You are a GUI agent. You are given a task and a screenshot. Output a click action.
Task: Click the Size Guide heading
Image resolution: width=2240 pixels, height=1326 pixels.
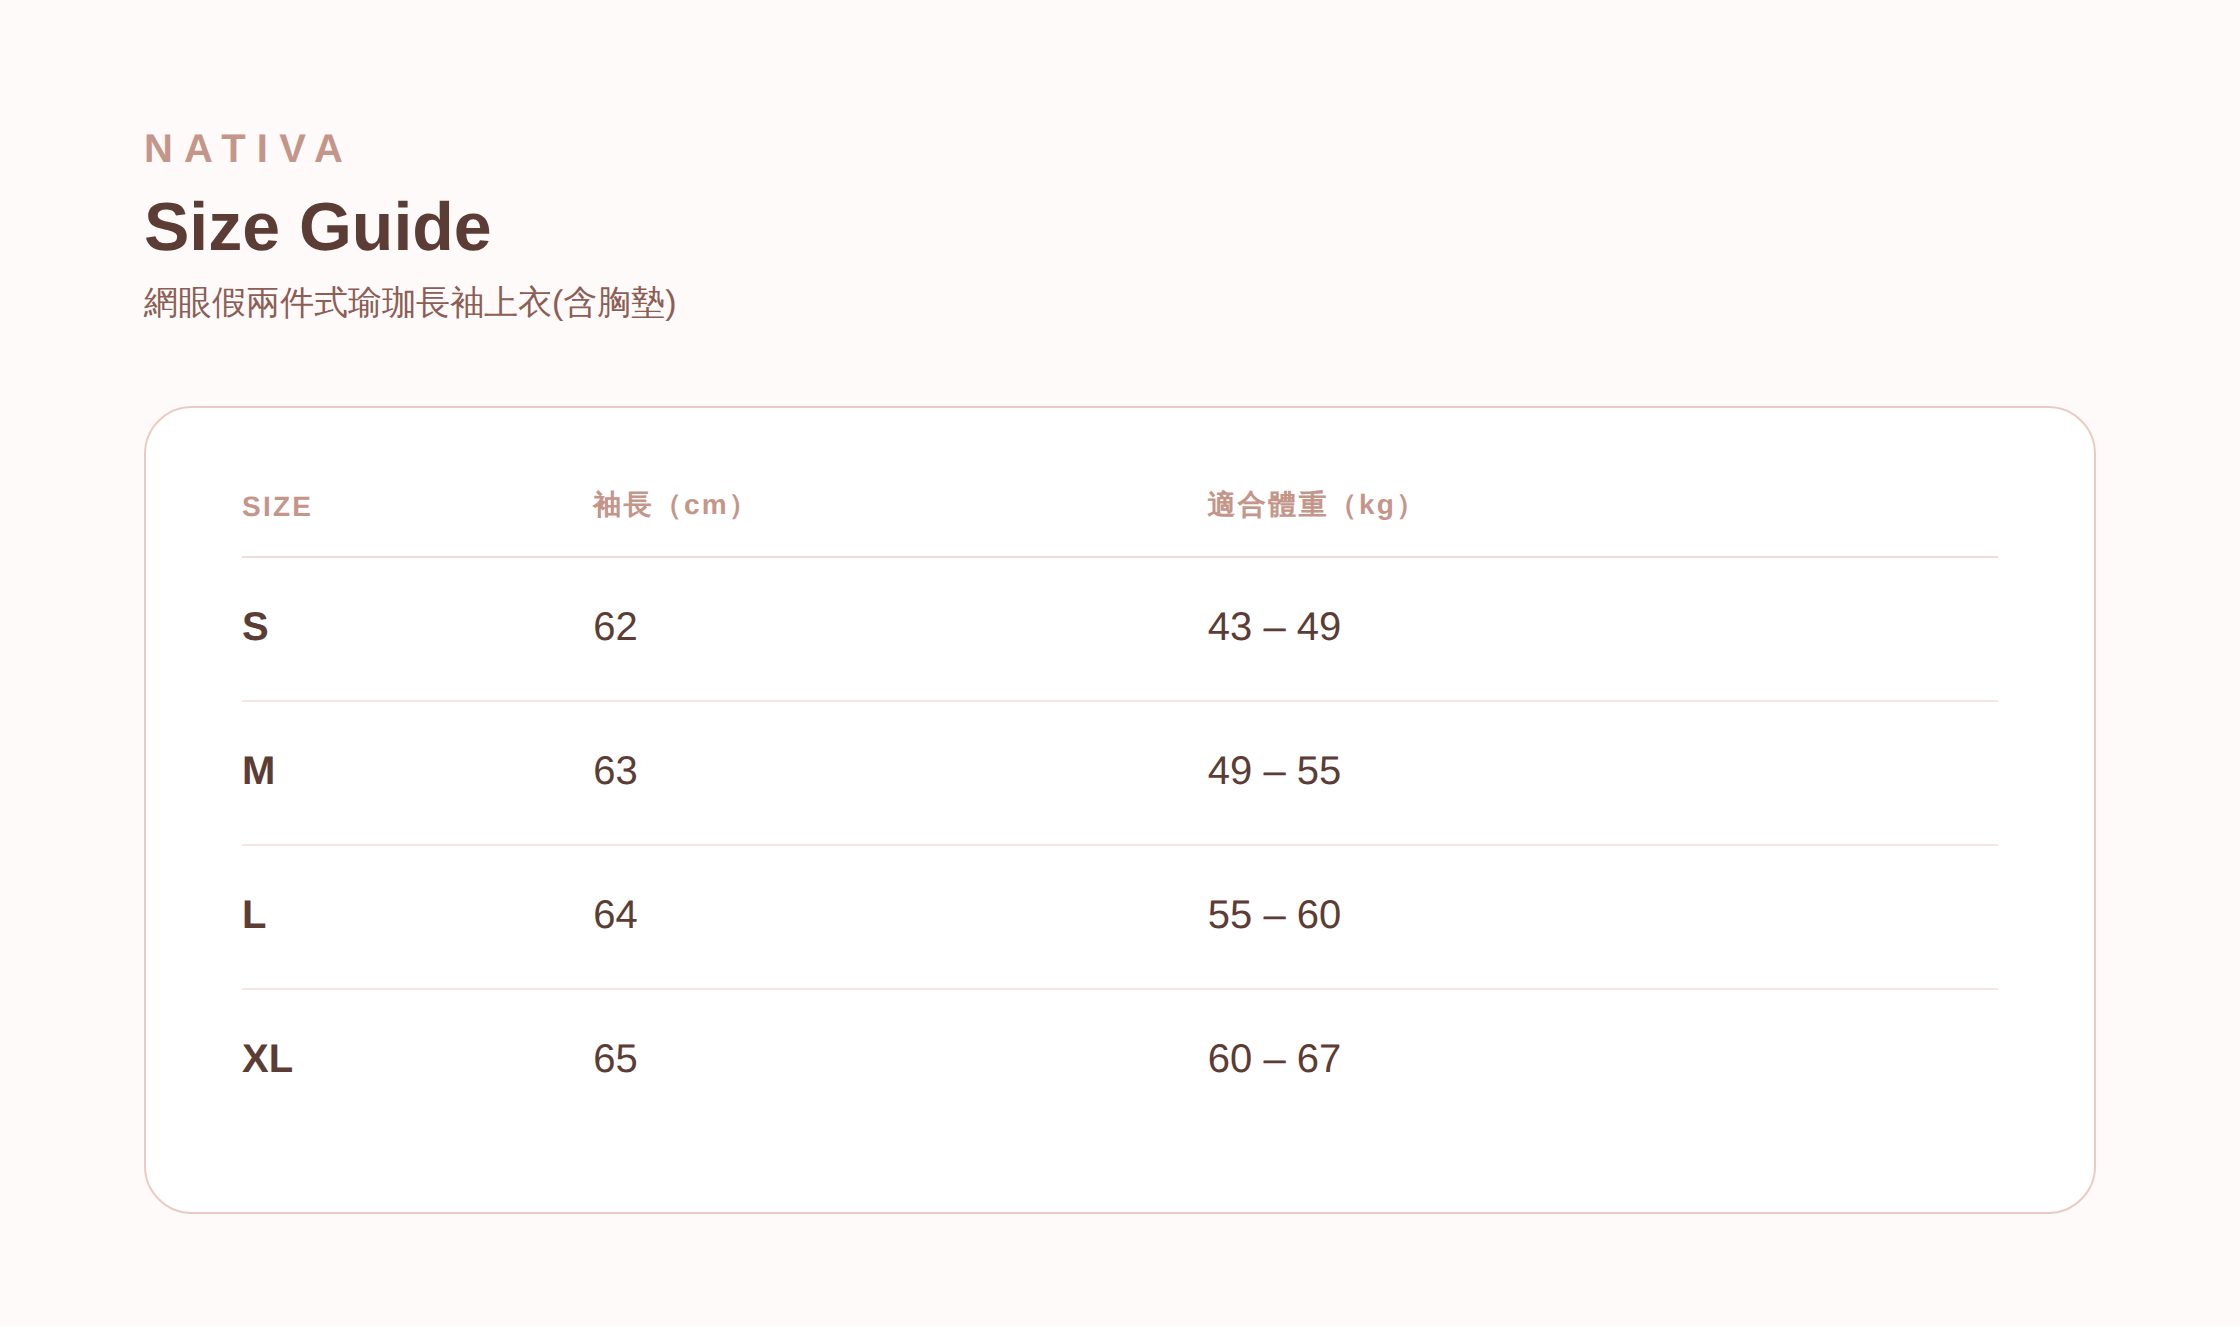point(318,227)
